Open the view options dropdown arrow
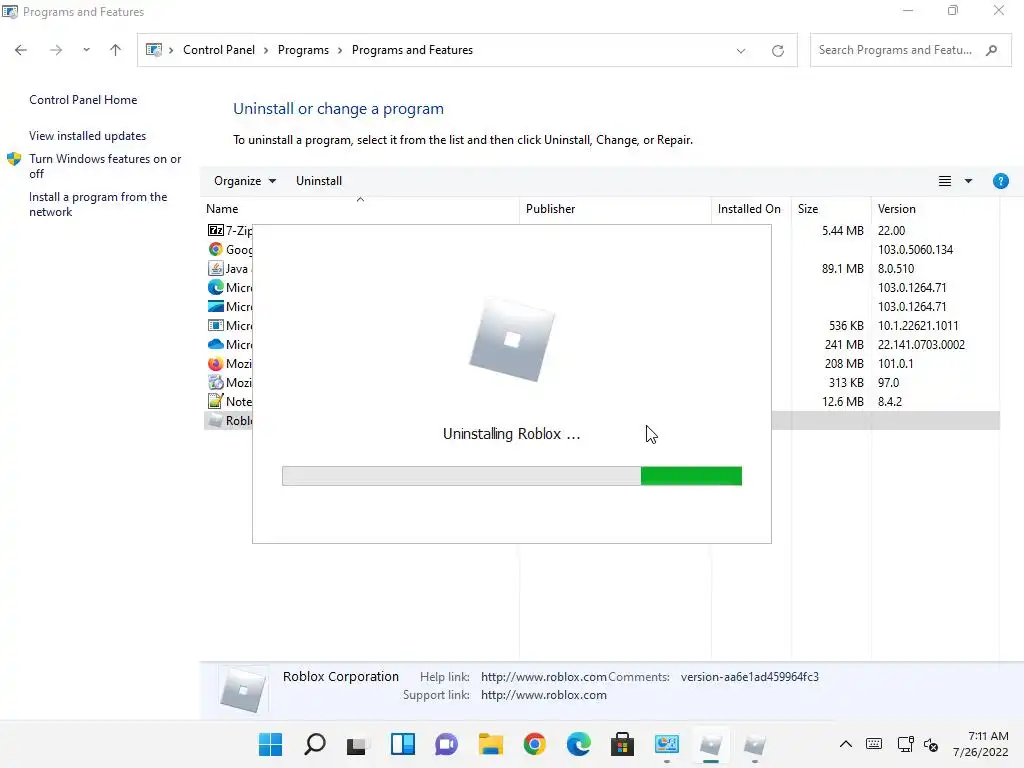The image size is (1024, 768). coord(968,181)
